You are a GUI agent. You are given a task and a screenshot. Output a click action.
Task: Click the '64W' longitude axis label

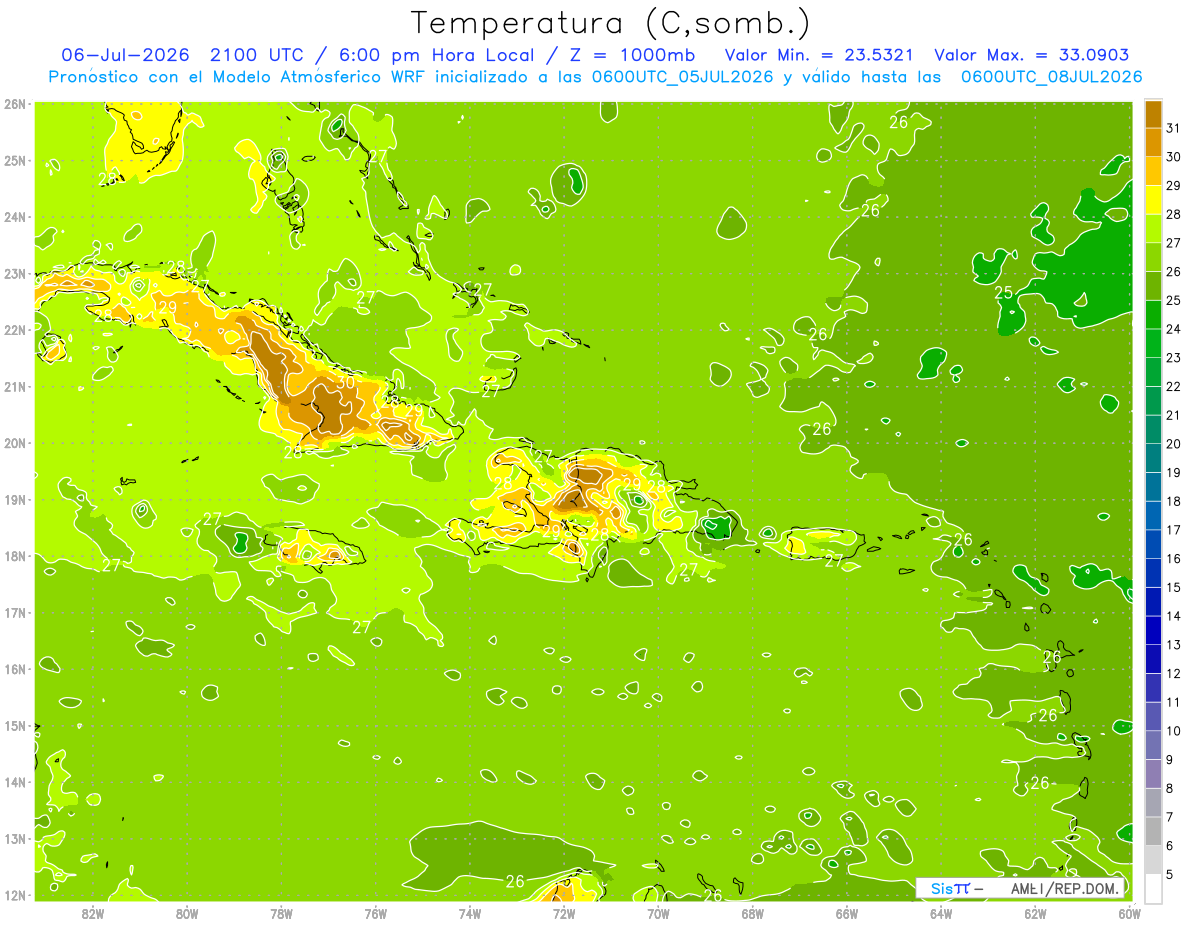941,913
